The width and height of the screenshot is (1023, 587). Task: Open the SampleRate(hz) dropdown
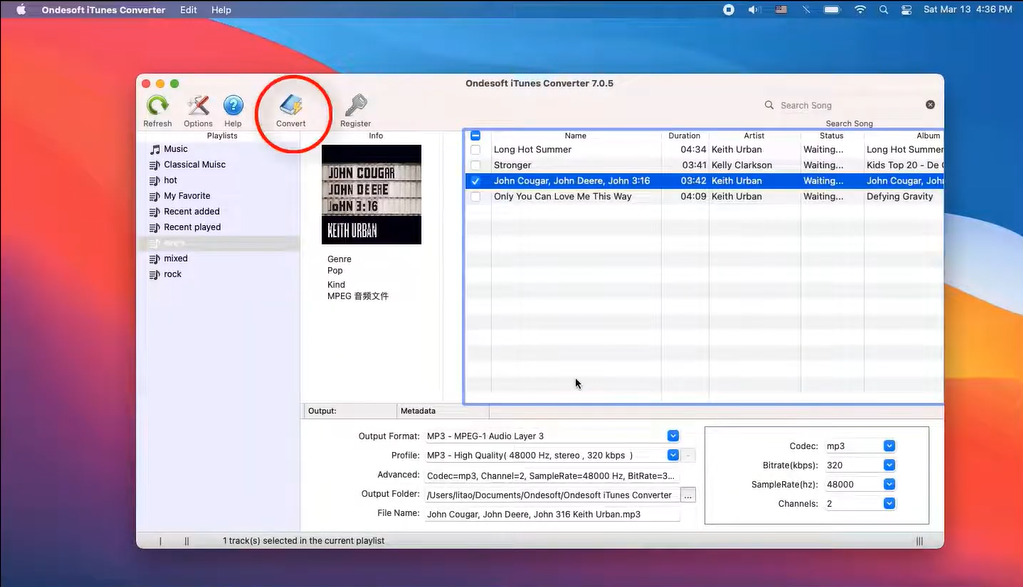pos(889,484)
